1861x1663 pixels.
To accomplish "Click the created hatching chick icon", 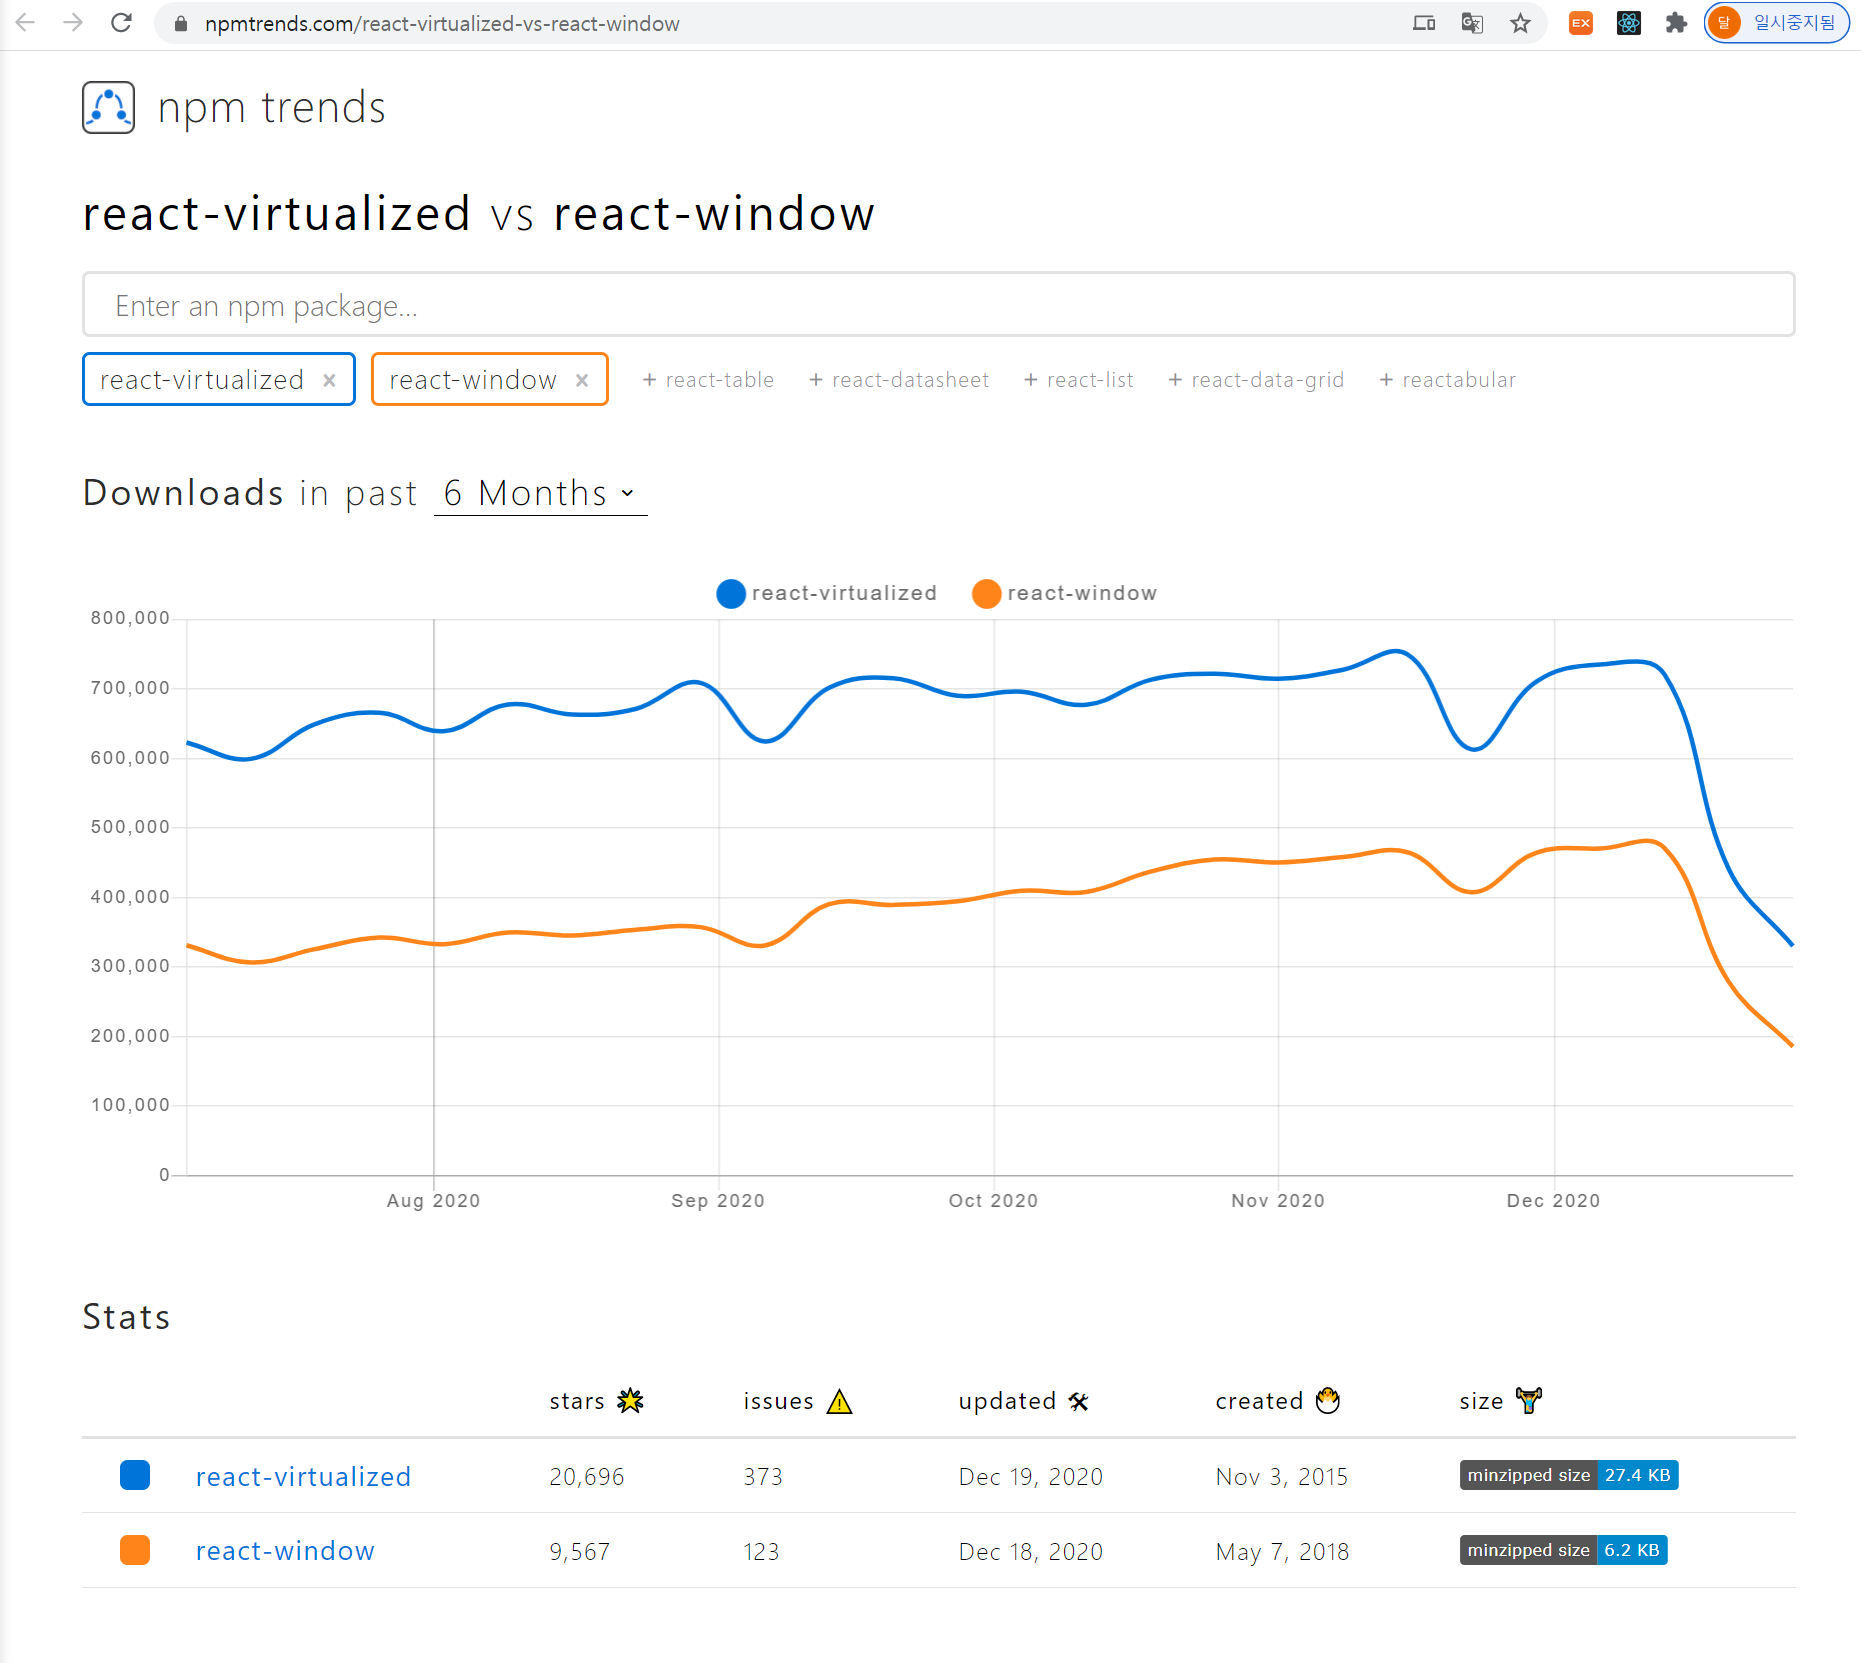I will tap(1328, 1400).
